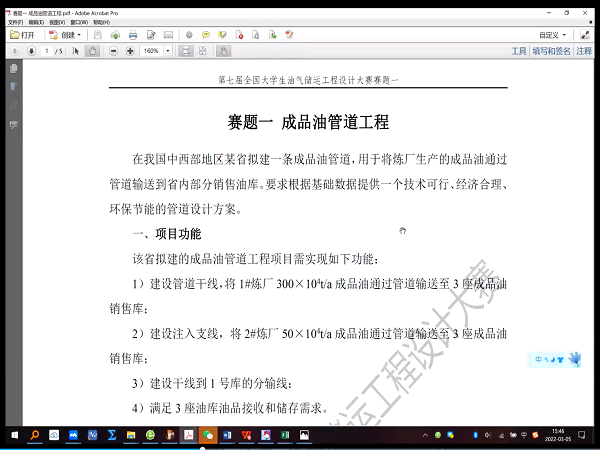This screenshot has width=600, height=450.
Task: Open the notification center icon
Action: pyautogui.click(x=582, y=435)
